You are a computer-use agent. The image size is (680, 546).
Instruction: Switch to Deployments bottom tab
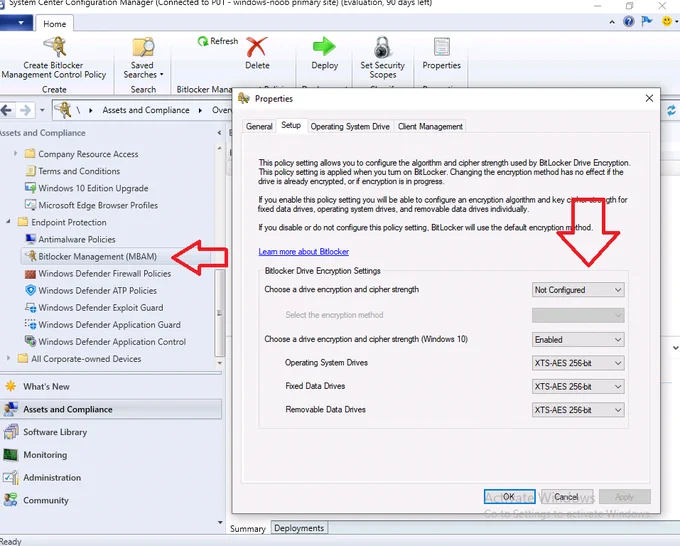299,528
